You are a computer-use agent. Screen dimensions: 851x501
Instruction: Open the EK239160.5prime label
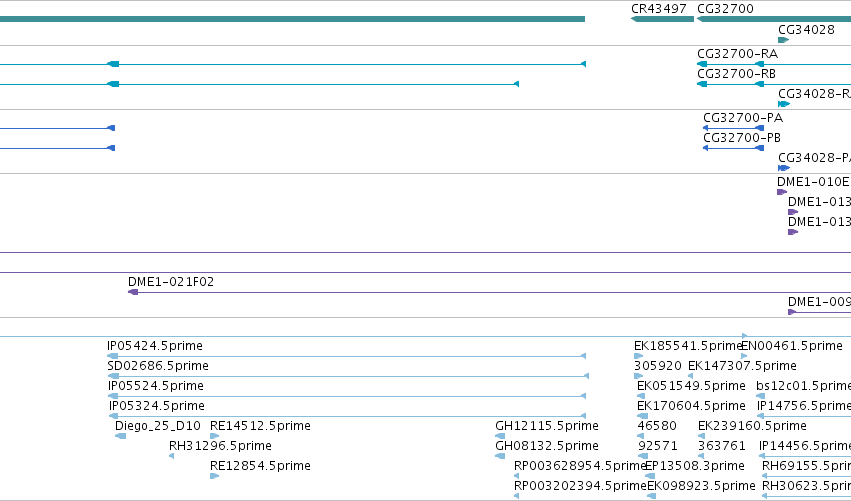pos(752,426)
